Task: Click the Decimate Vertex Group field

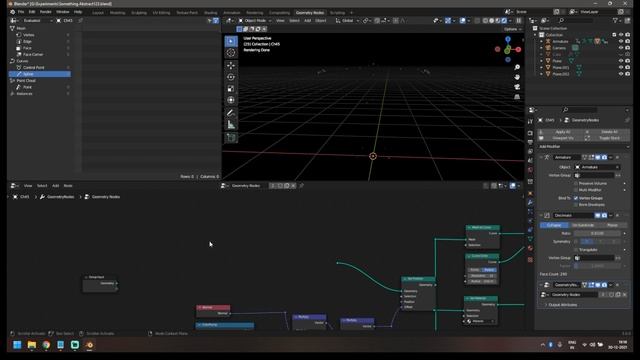Action: point(594,258)
